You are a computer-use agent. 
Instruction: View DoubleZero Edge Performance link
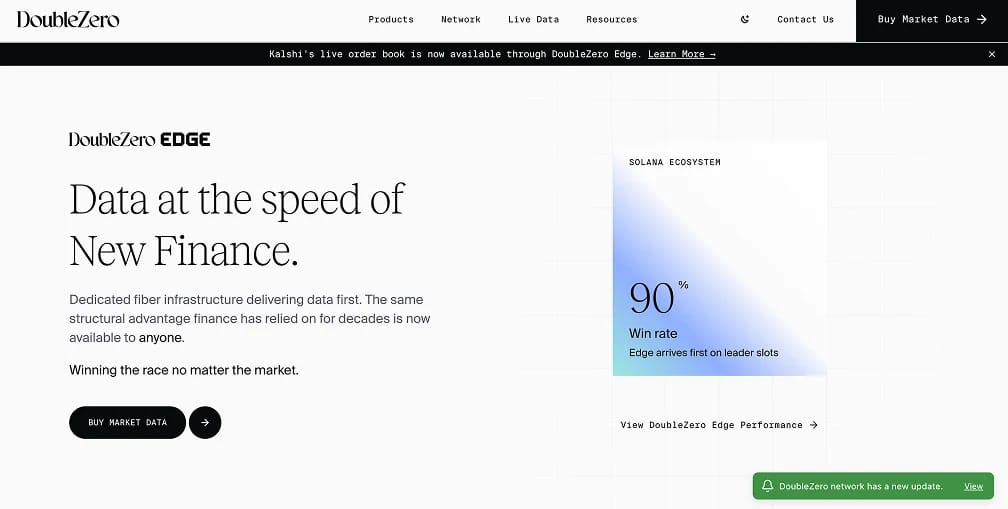(719, 425)
